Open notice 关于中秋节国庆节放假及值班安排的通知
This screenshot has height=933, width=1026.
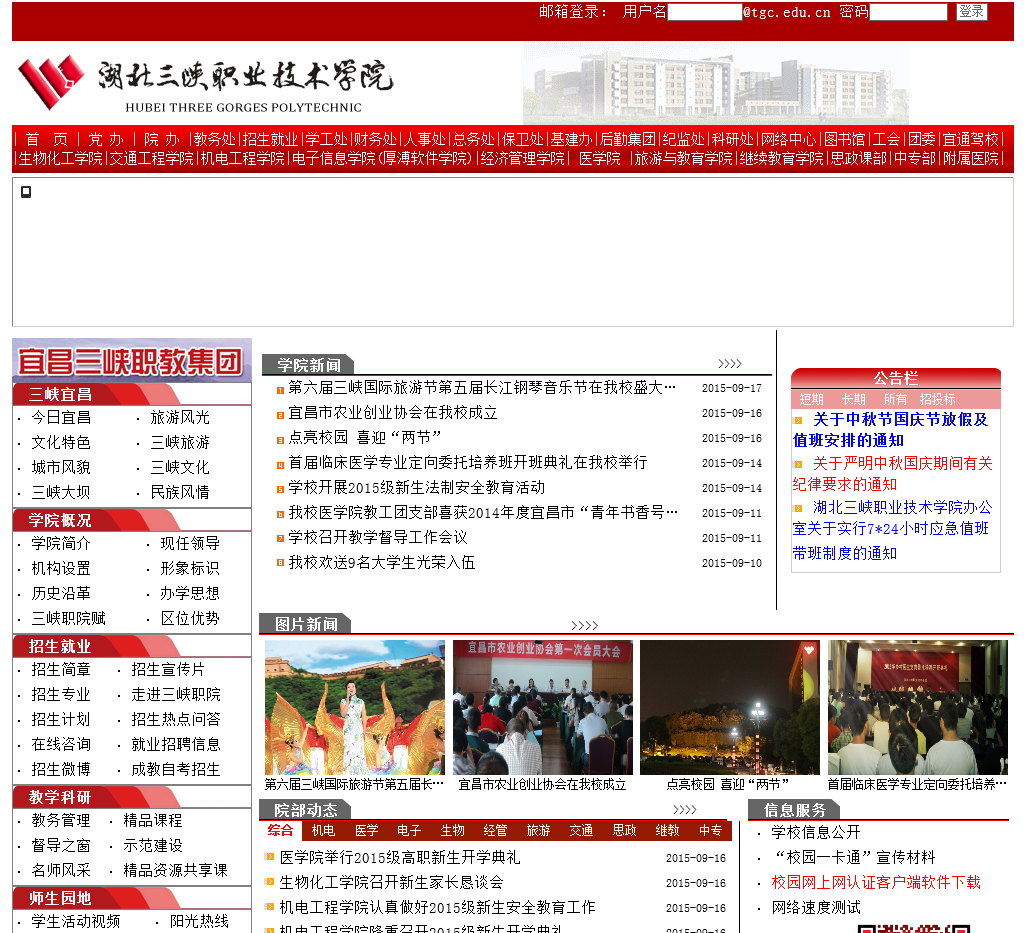pos(891,430)
